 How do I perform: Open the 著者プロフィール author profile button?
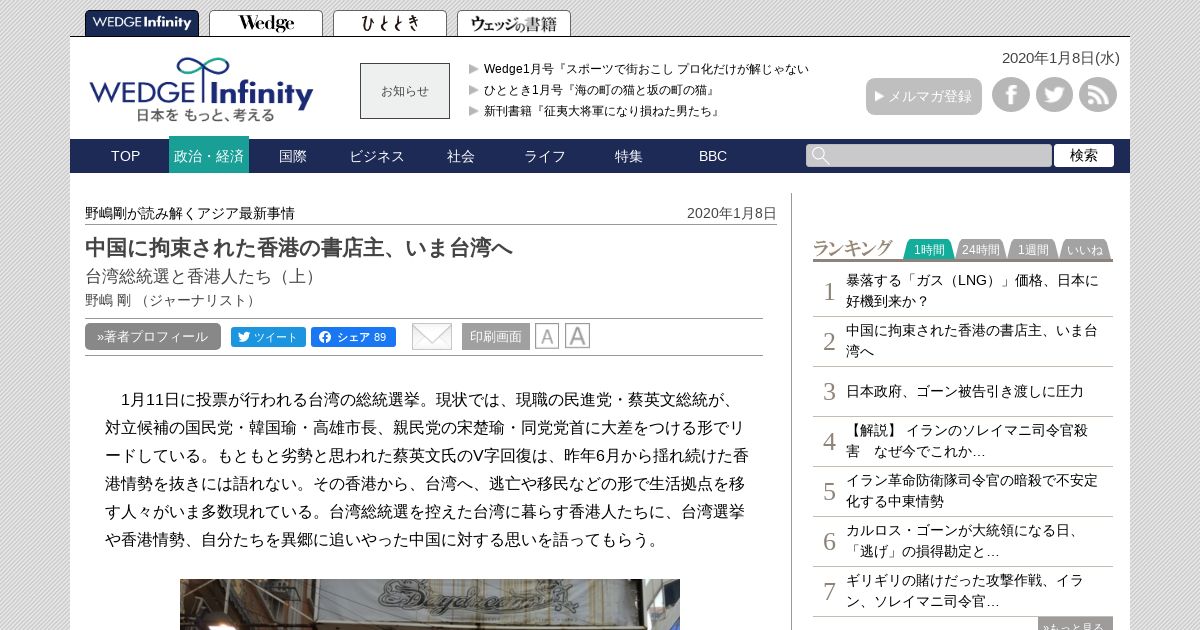pos(153,337)
